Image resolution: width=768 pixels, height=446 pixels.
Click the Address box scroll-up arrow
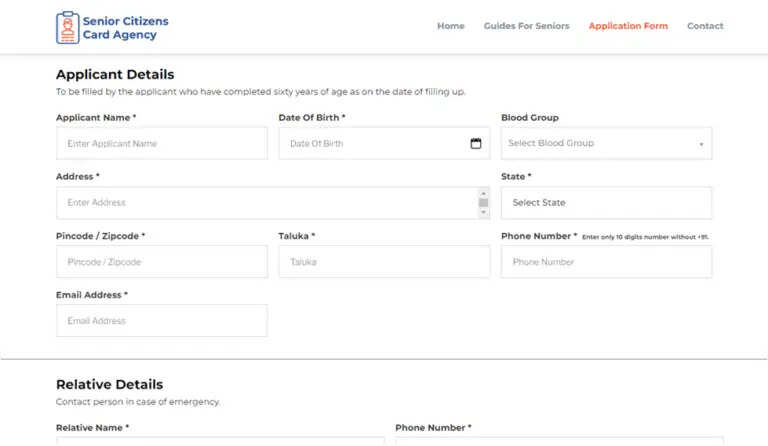(x=483, y=194)
